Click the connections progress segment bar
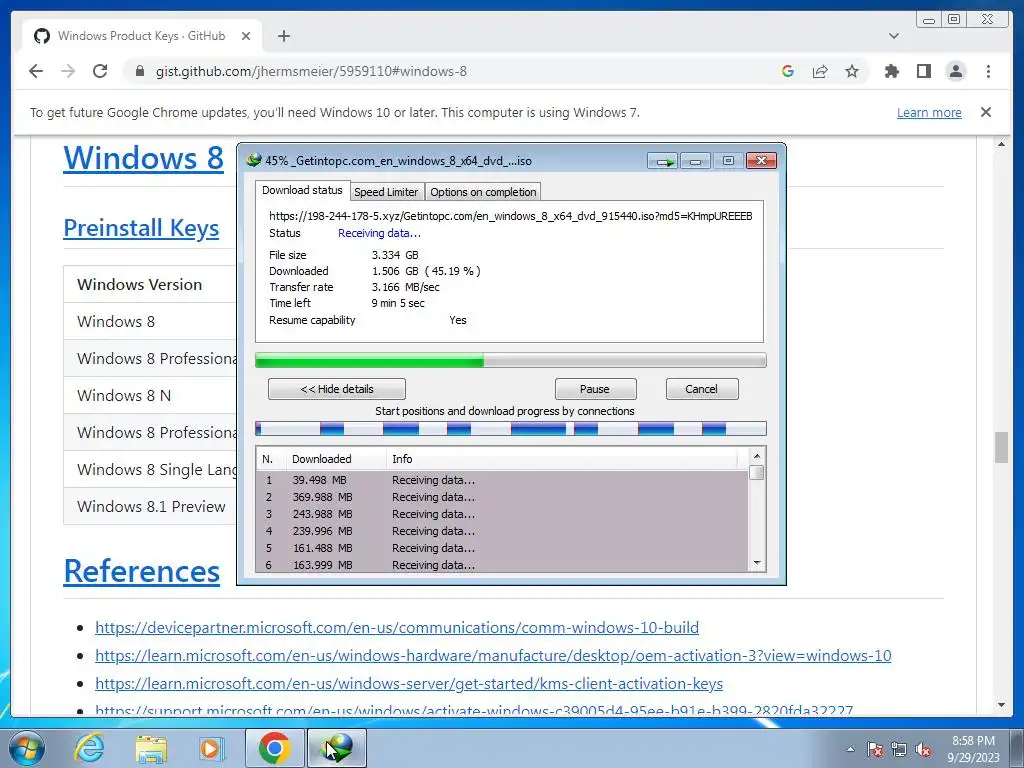The height and width of the screenshot is (768, 1024). (x=511, y=429)
